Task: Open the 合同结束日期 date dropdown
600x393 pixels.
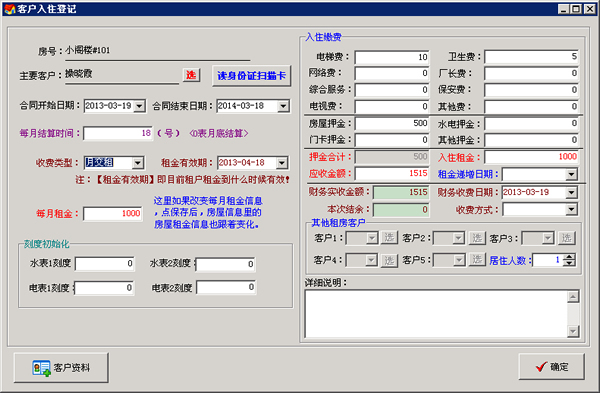Action: pyautogui.click(x=283, y=106)
